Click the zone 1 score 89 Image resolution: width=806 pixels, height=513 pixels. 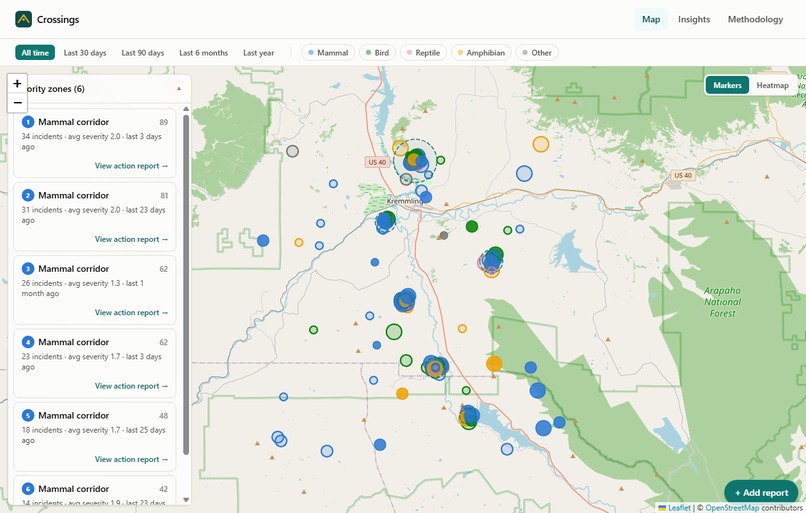pyautogui.click(x=163, y=122)
